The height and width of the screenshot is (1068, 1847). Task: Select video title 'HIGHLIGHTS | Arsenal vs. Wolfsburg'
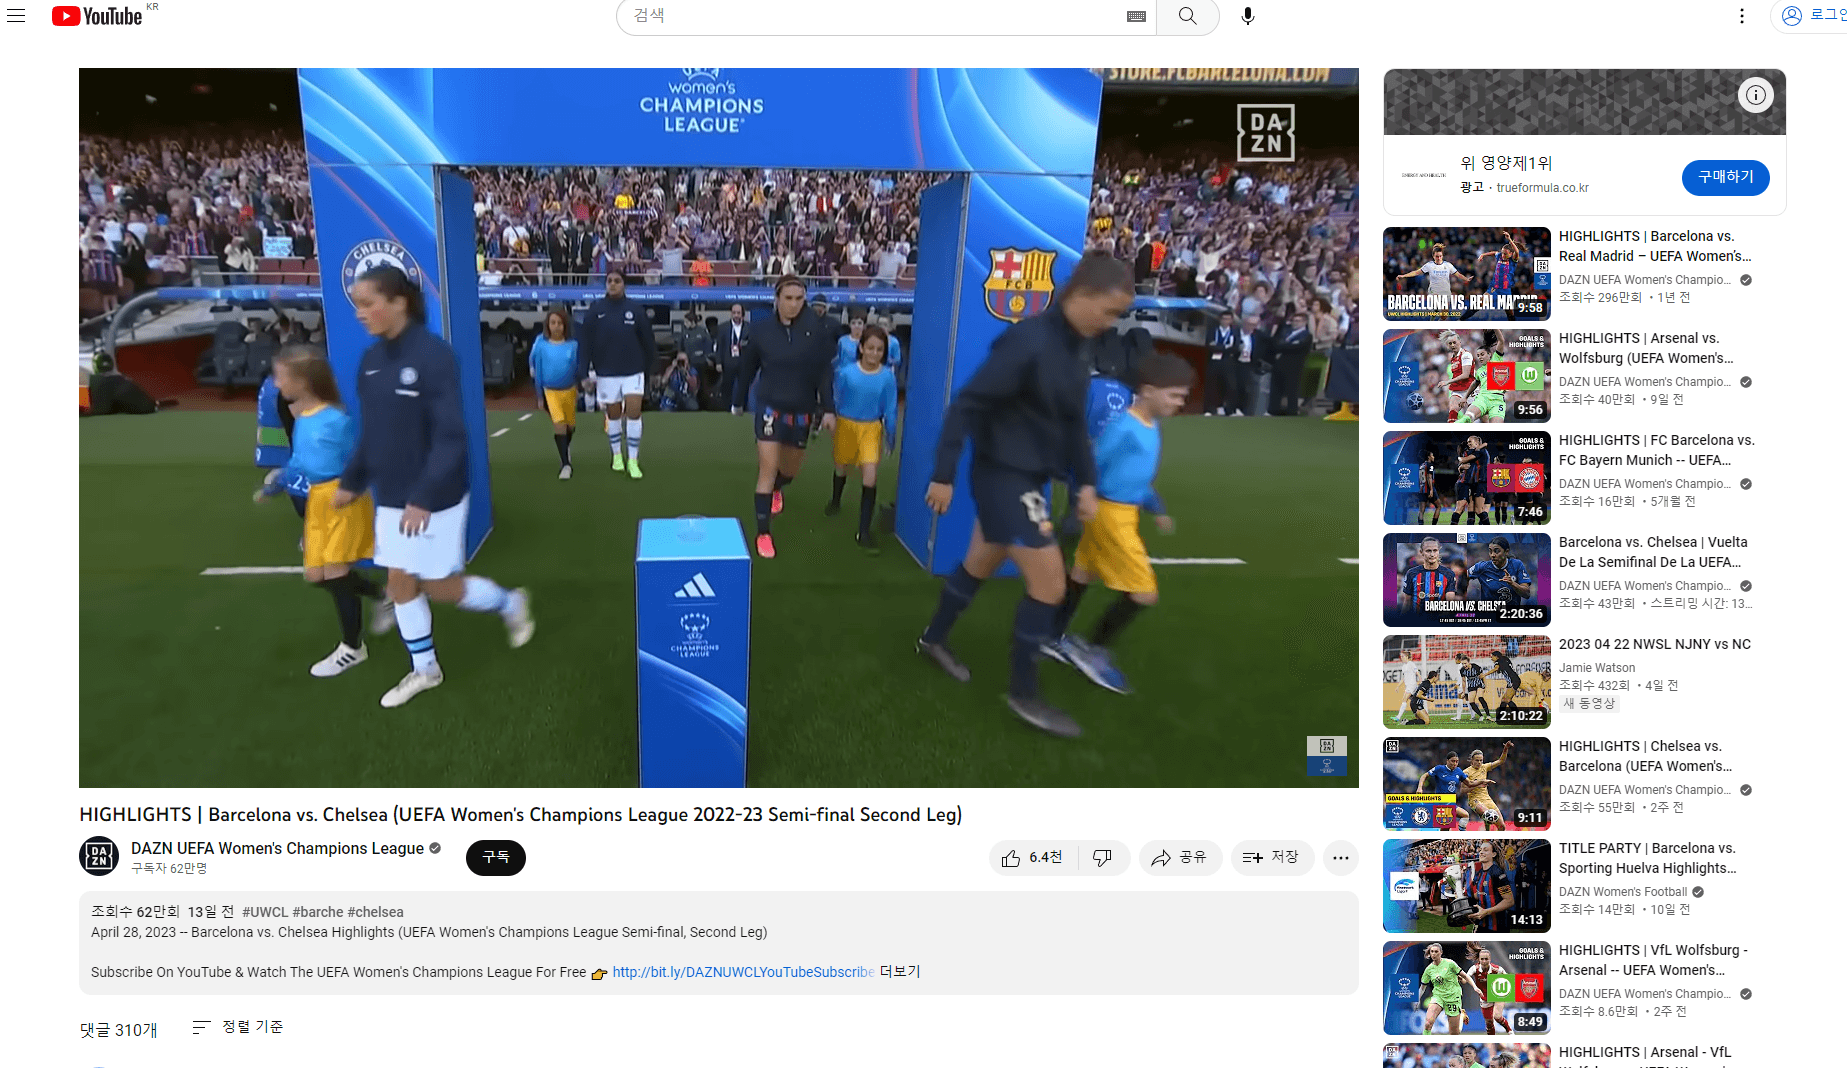click(1646, 348)
